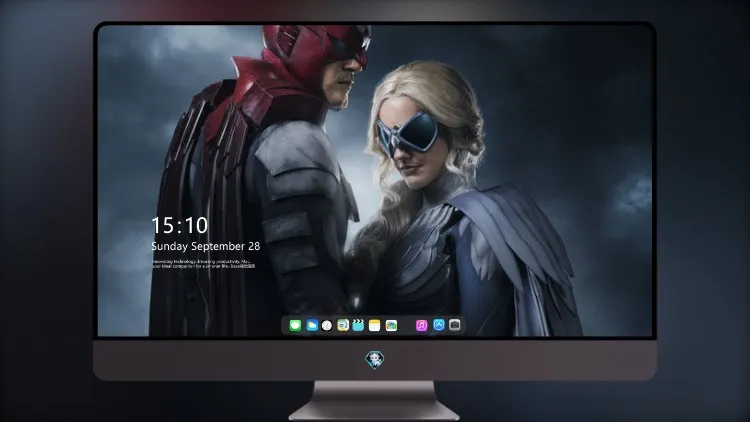Click the small tagline text under the date

204,264
